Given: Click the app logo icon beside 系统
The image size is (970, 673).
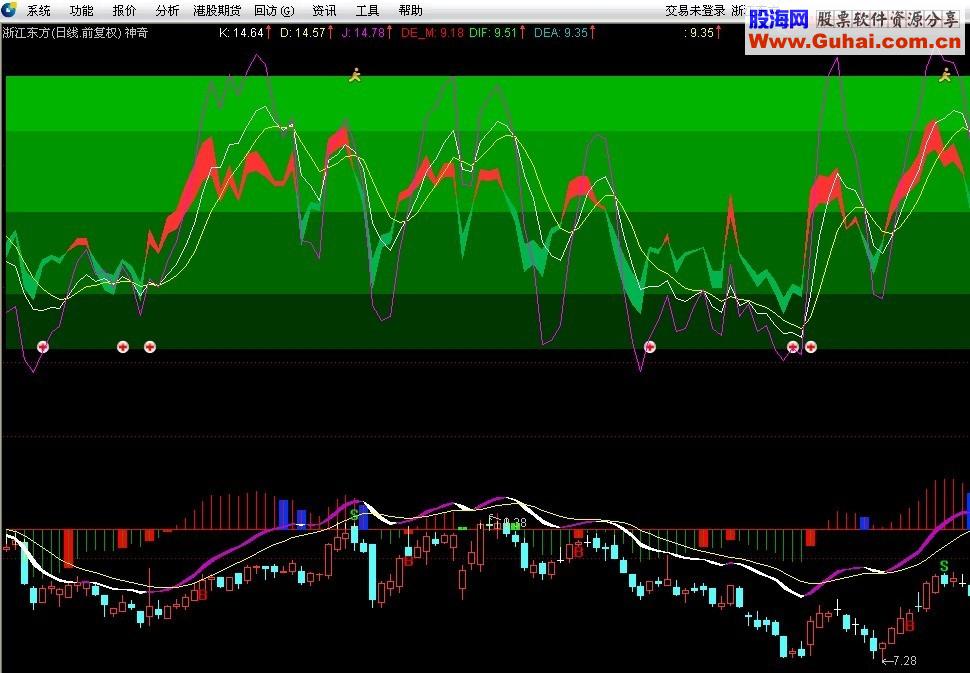Looking at the screenshot, I should point(9,9).
